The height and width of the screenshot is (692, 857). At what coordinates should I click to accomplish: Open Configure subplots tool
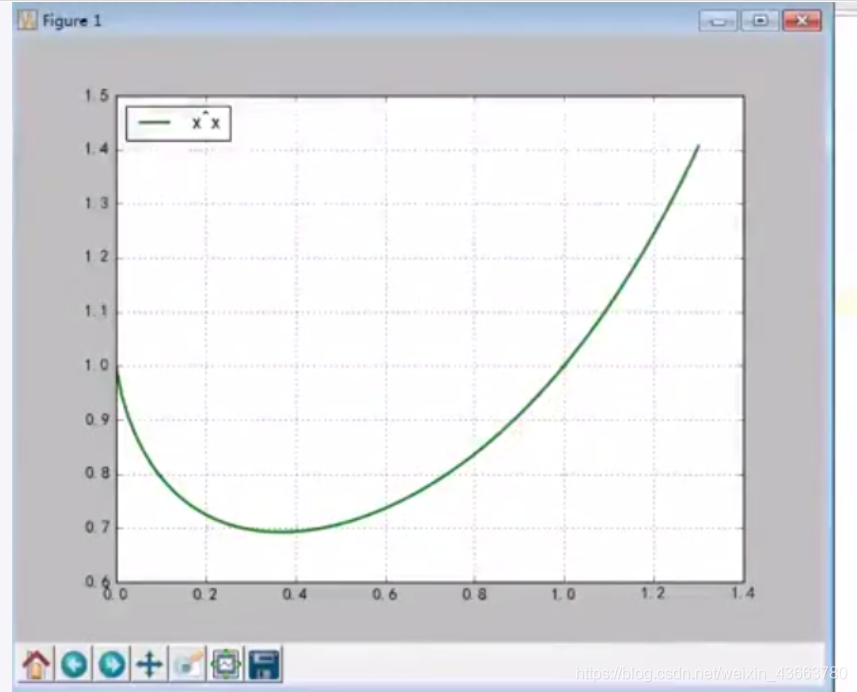(226, 664)
